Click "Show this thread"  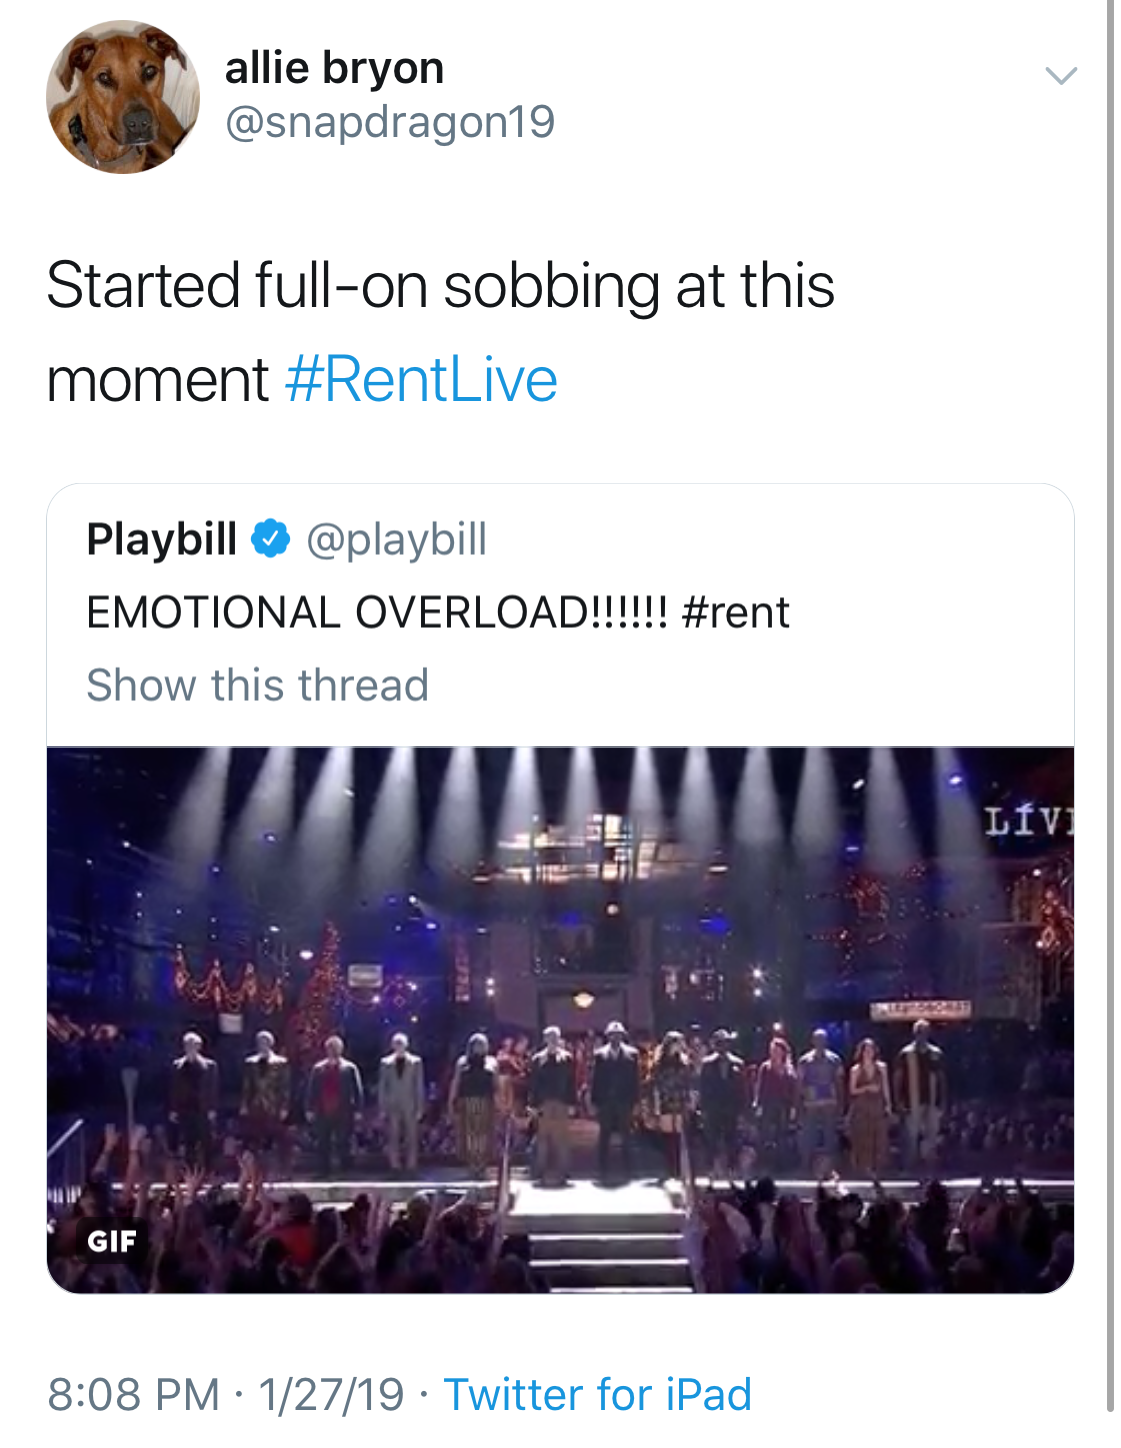click(257, 685)
